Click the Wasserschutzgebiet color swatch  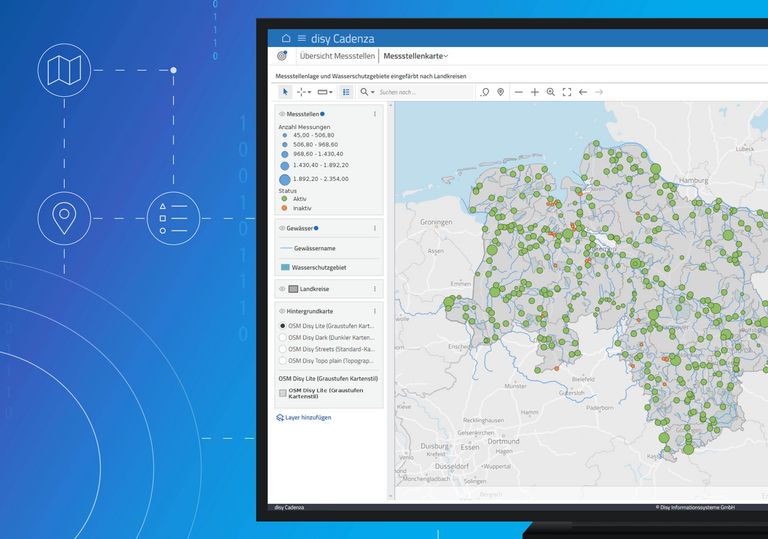point(285,268)
